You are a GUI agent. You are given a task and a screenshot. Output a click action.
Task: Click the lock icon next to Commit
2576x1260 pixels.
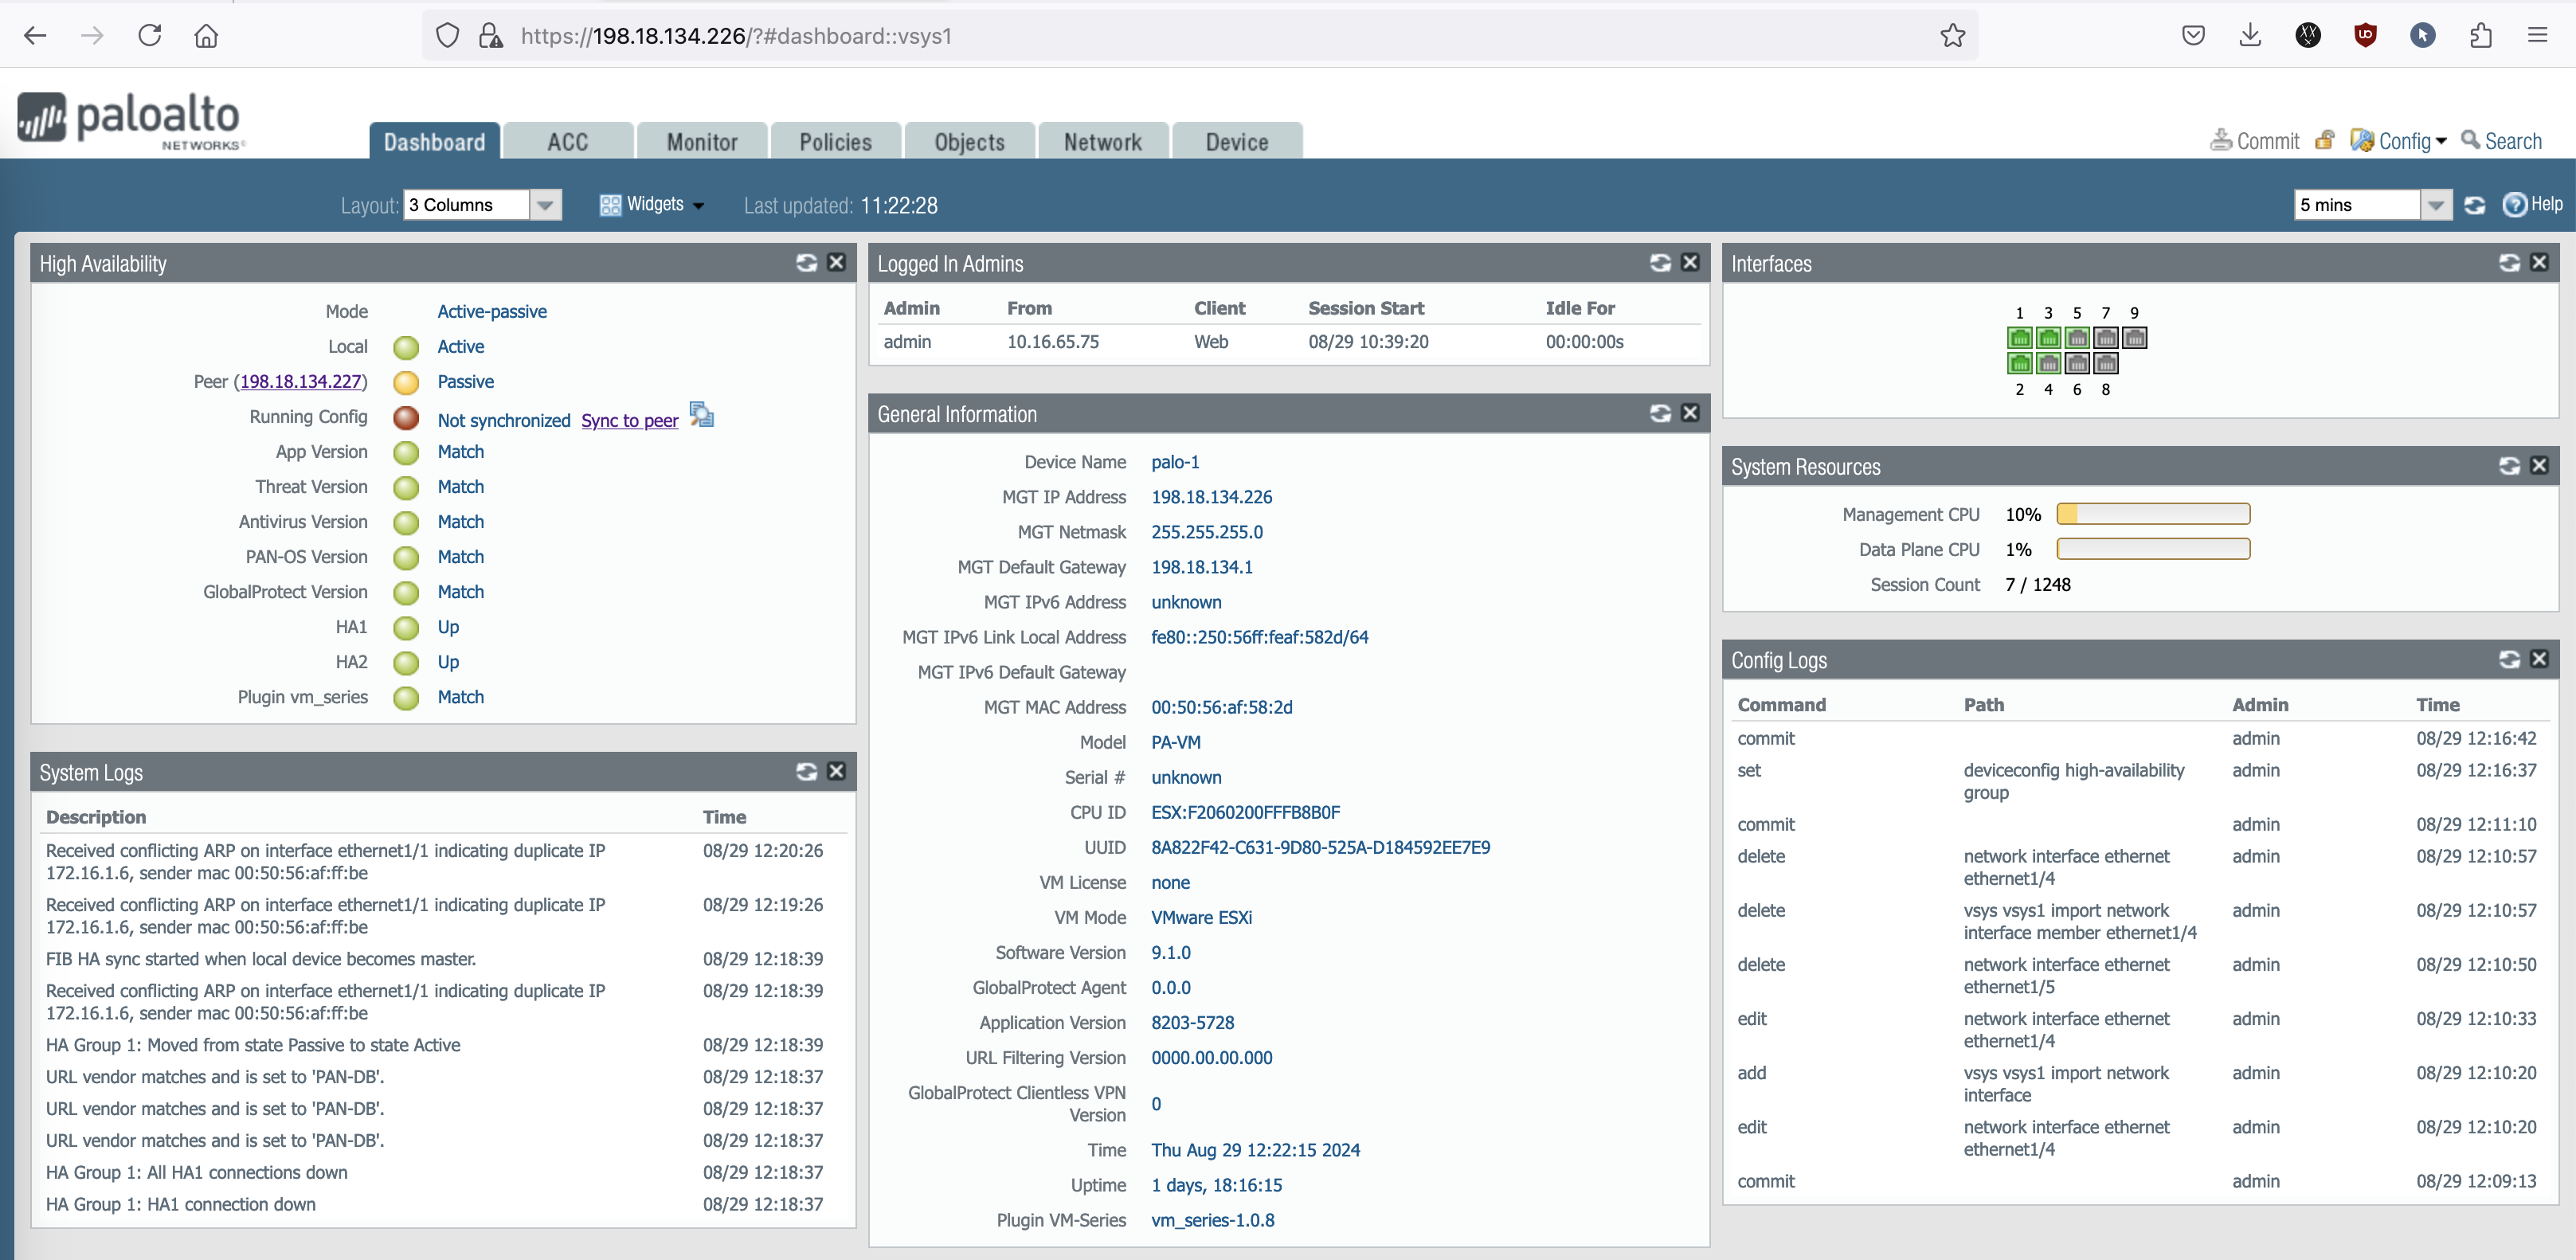[x=2325, y=141]
